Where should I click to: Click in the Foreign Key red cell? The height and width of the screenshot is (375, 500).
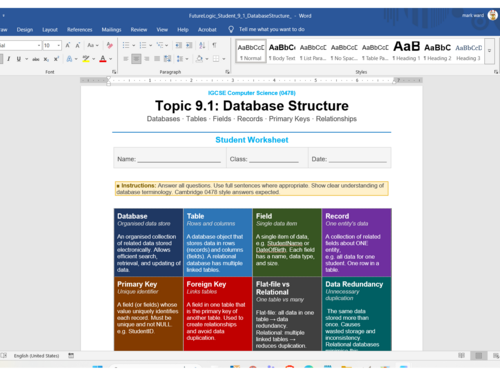[218, 314]
